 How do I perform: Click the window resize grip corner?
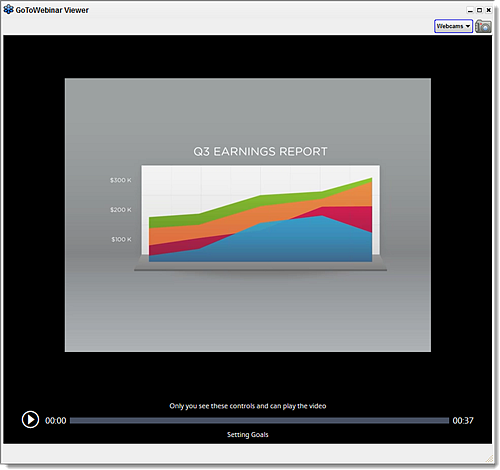489,458
